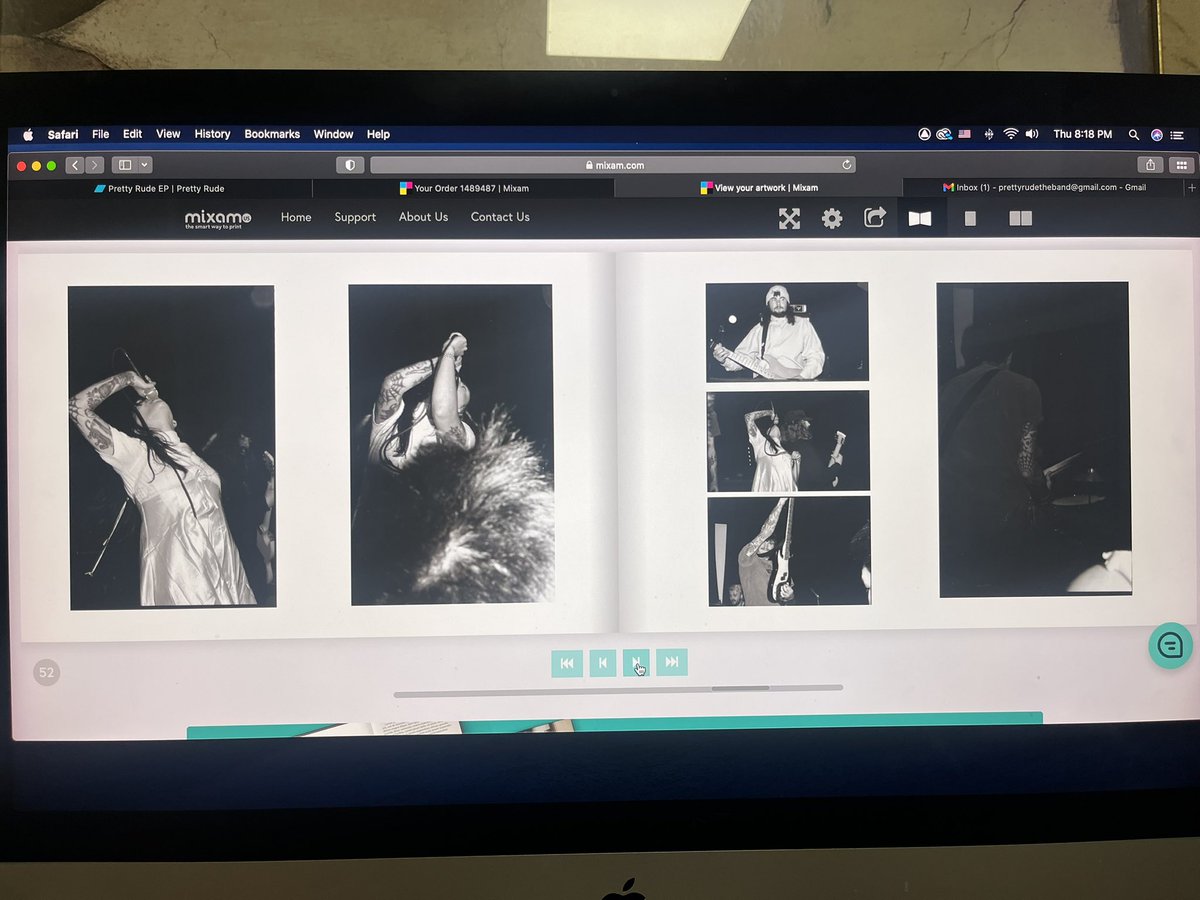Open Home link in Mixam navbar
The height and width of the screenshot is (900, 1200).
click(296, 217)
